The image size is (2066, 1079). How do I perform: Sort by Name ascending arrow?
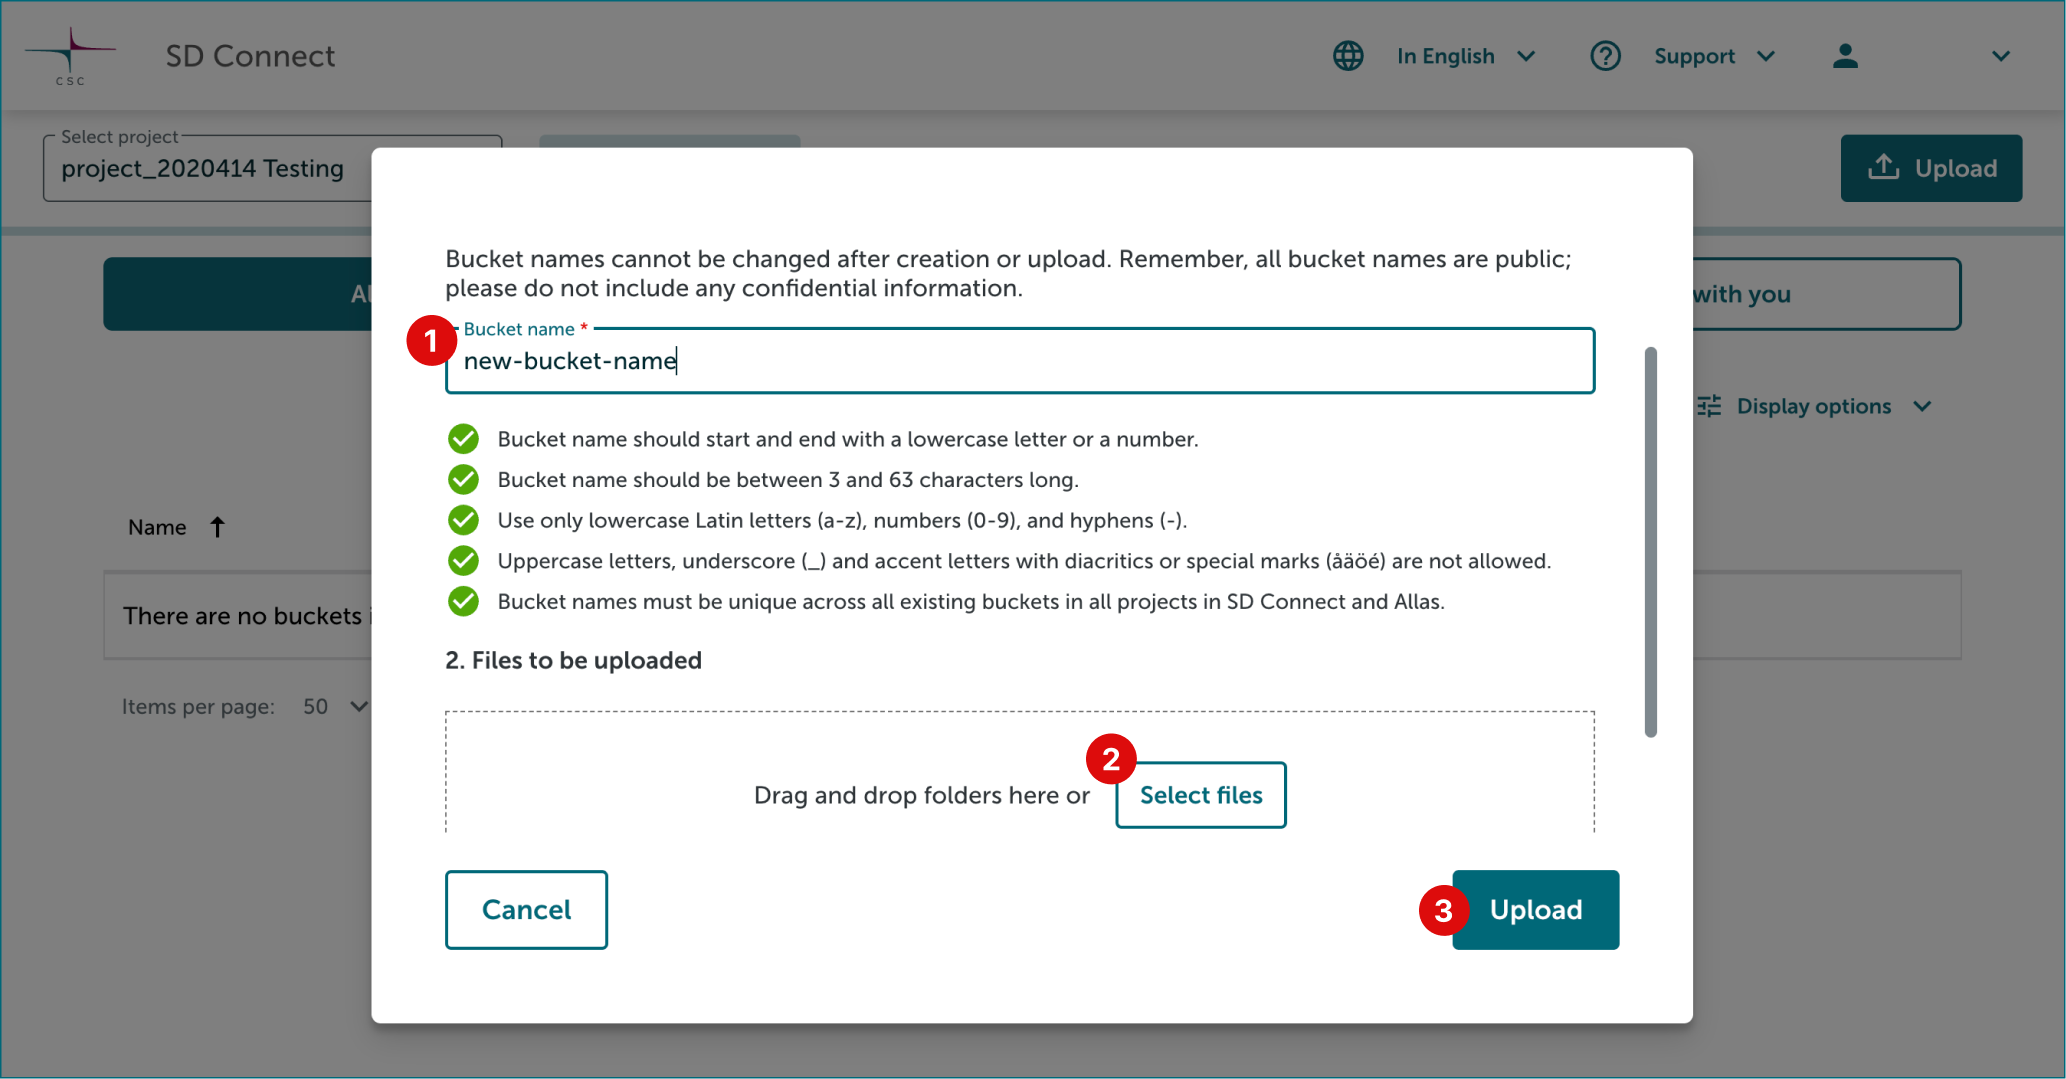point(217,527)
